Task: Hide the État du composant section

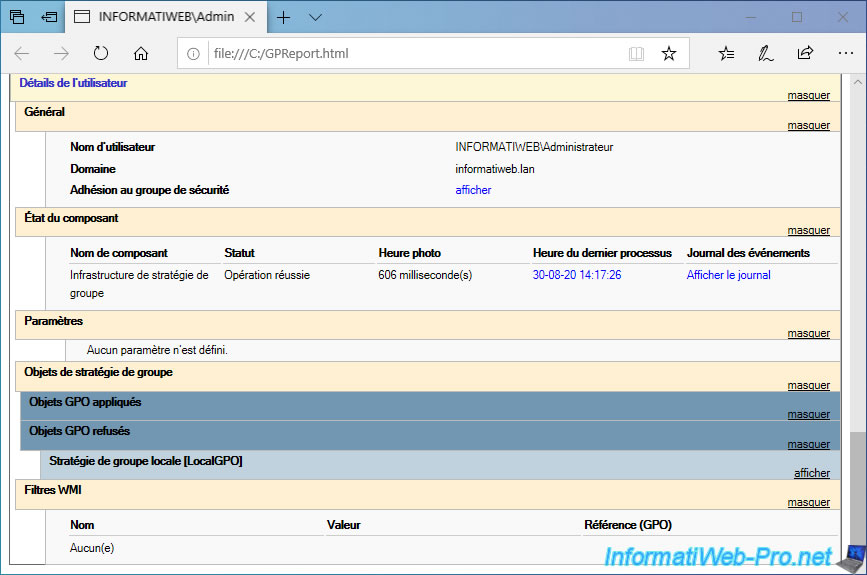Action: coord(808,230)
